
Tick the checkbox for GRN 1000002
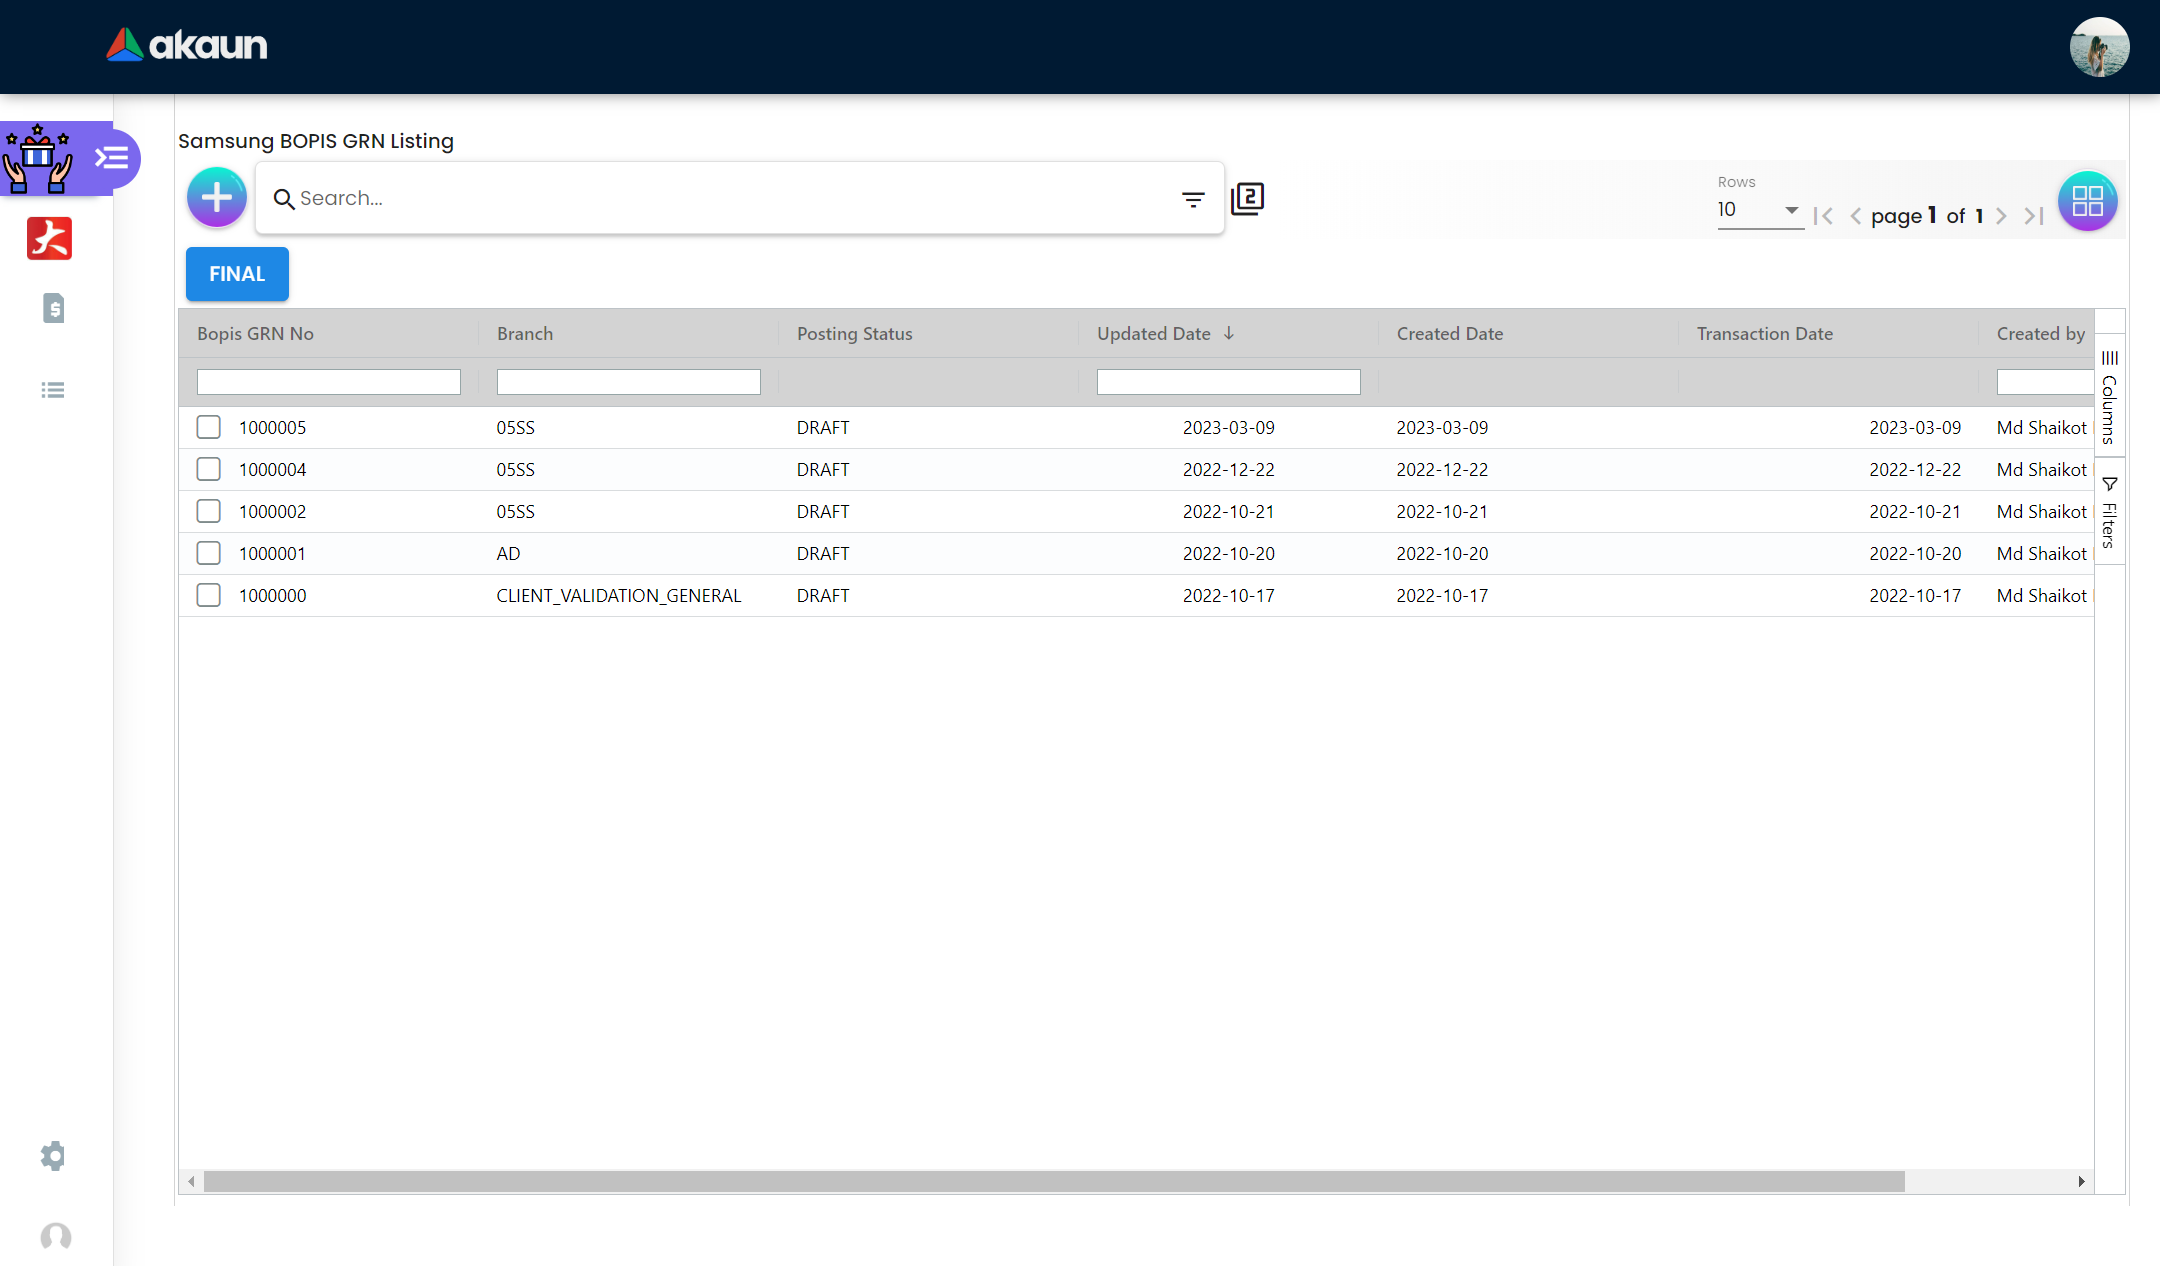point(208,511)
